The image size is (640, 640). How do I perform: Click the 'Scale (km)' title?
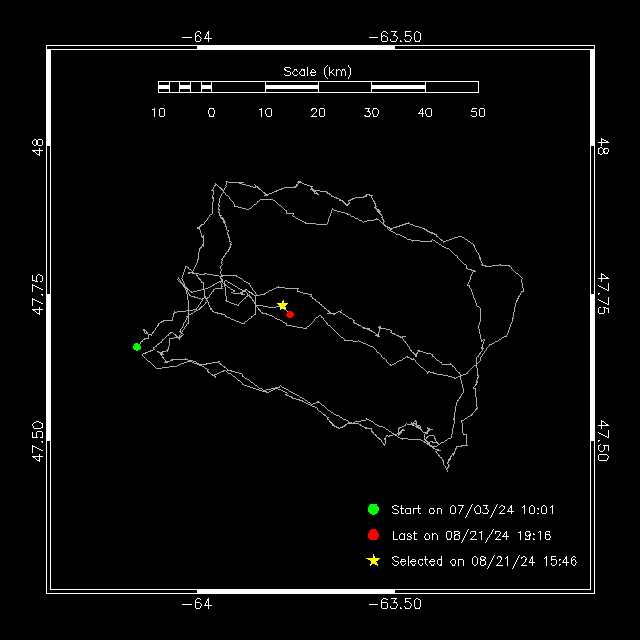[318, 72]
